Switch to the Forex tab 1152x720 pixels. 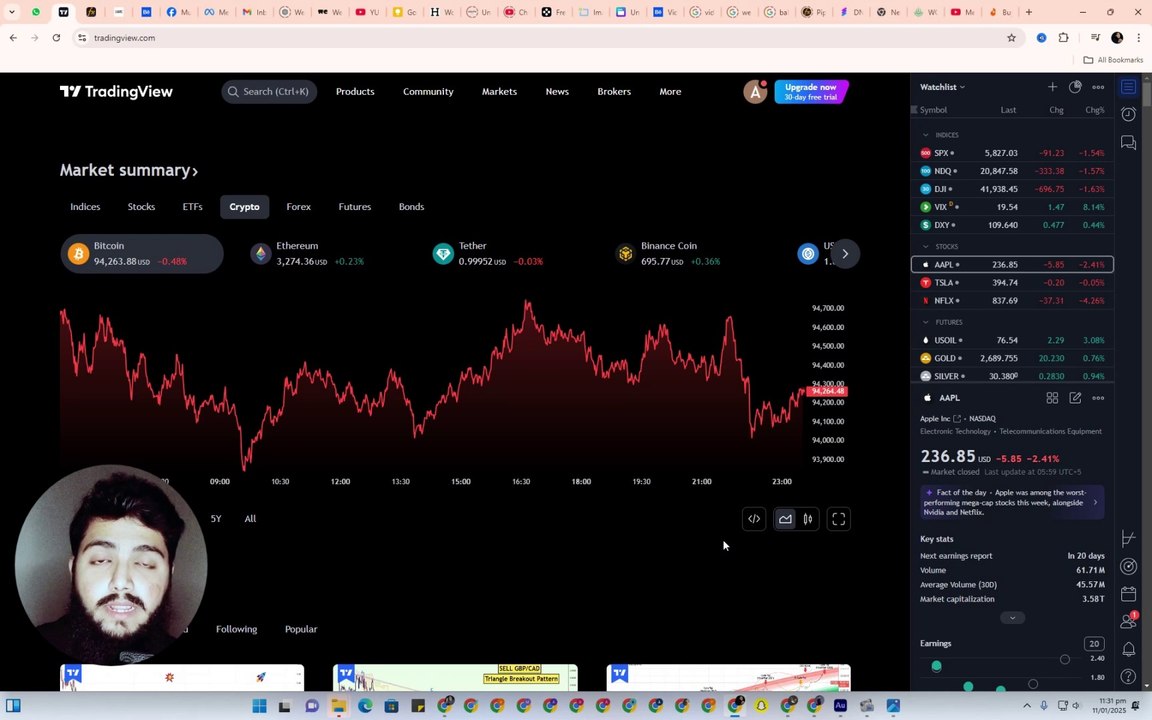click(x=298, y=207)
